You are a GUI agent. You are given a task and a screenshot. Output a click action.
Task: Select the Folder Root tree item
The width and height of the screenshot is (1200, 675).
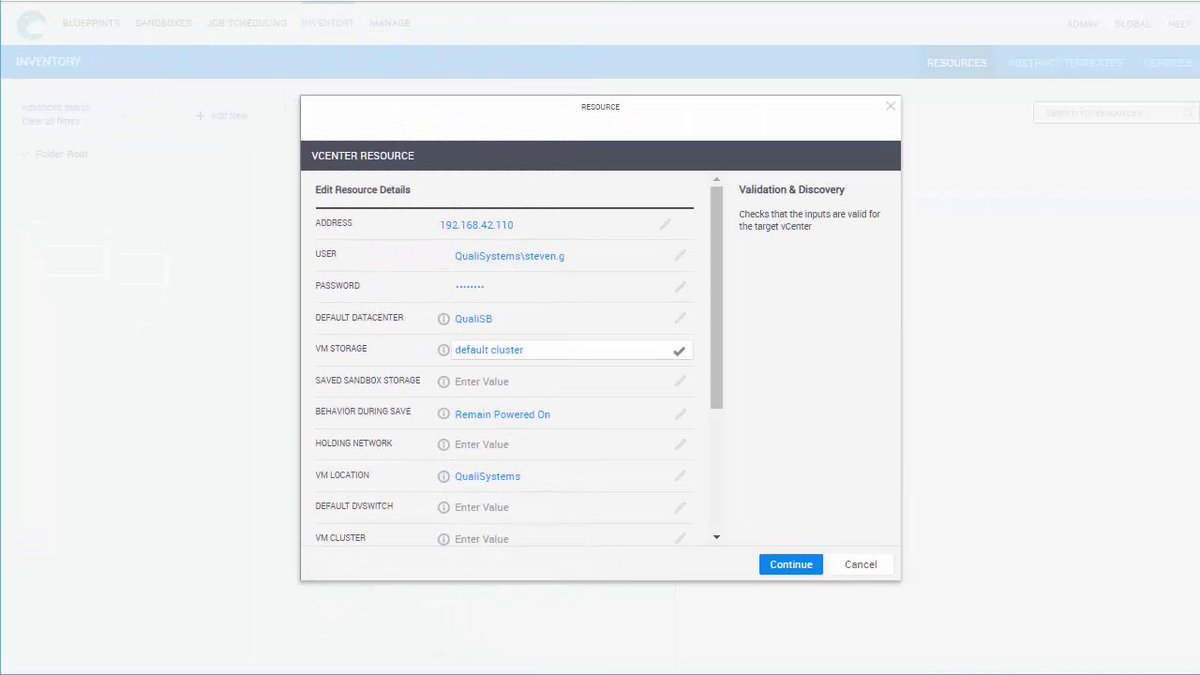[x=62, y=154]
